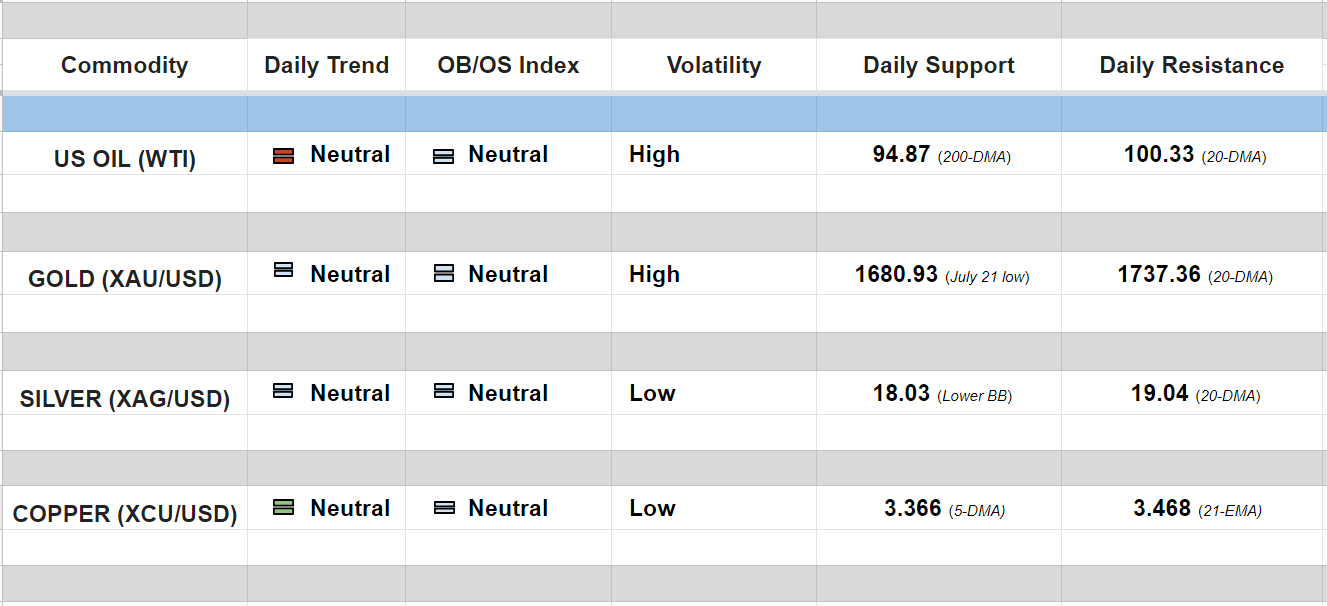Click US Oil's 100.33 daily resistance value
The width and height of the screenshot is (1327, 606).
(1158, 154)
